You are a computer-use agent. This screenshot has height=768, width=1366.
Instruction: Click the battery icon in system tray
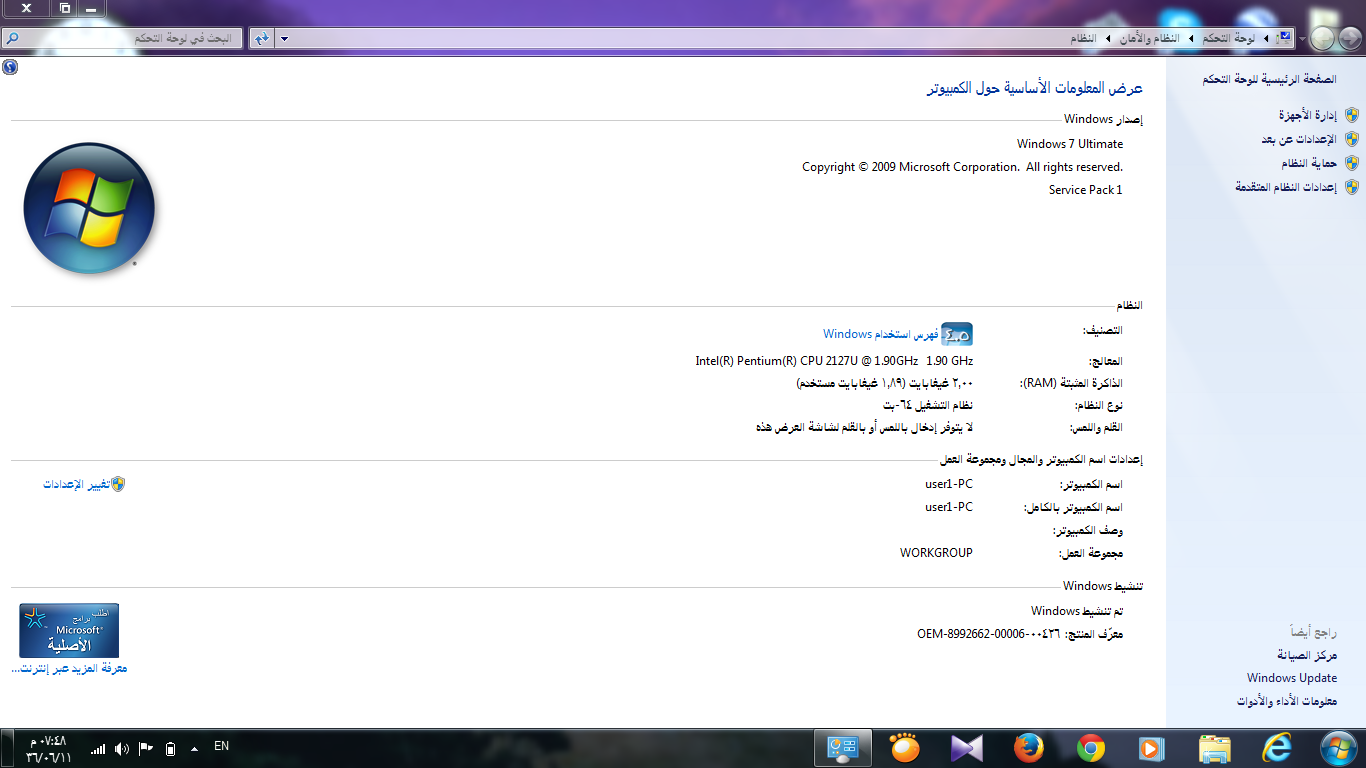tap(170, 748)
